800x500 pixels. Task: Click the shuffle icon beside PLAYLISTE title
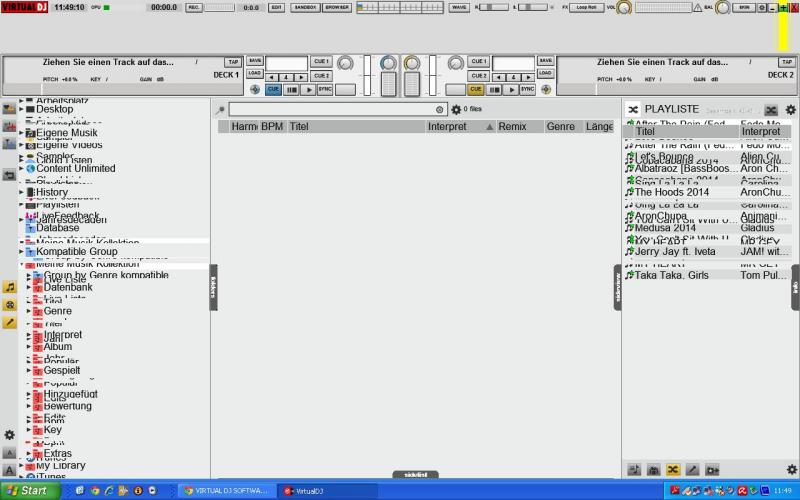click(x=633, y=109)
